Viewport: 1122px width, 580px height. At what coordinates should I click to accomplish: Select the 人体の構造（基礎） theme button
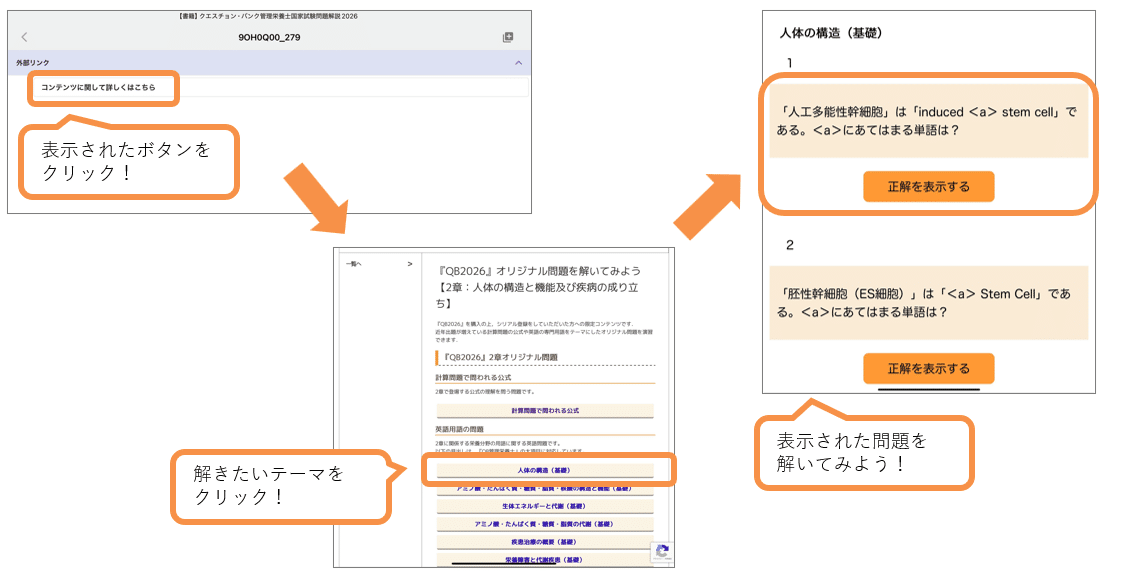click(x=545, y=469)
